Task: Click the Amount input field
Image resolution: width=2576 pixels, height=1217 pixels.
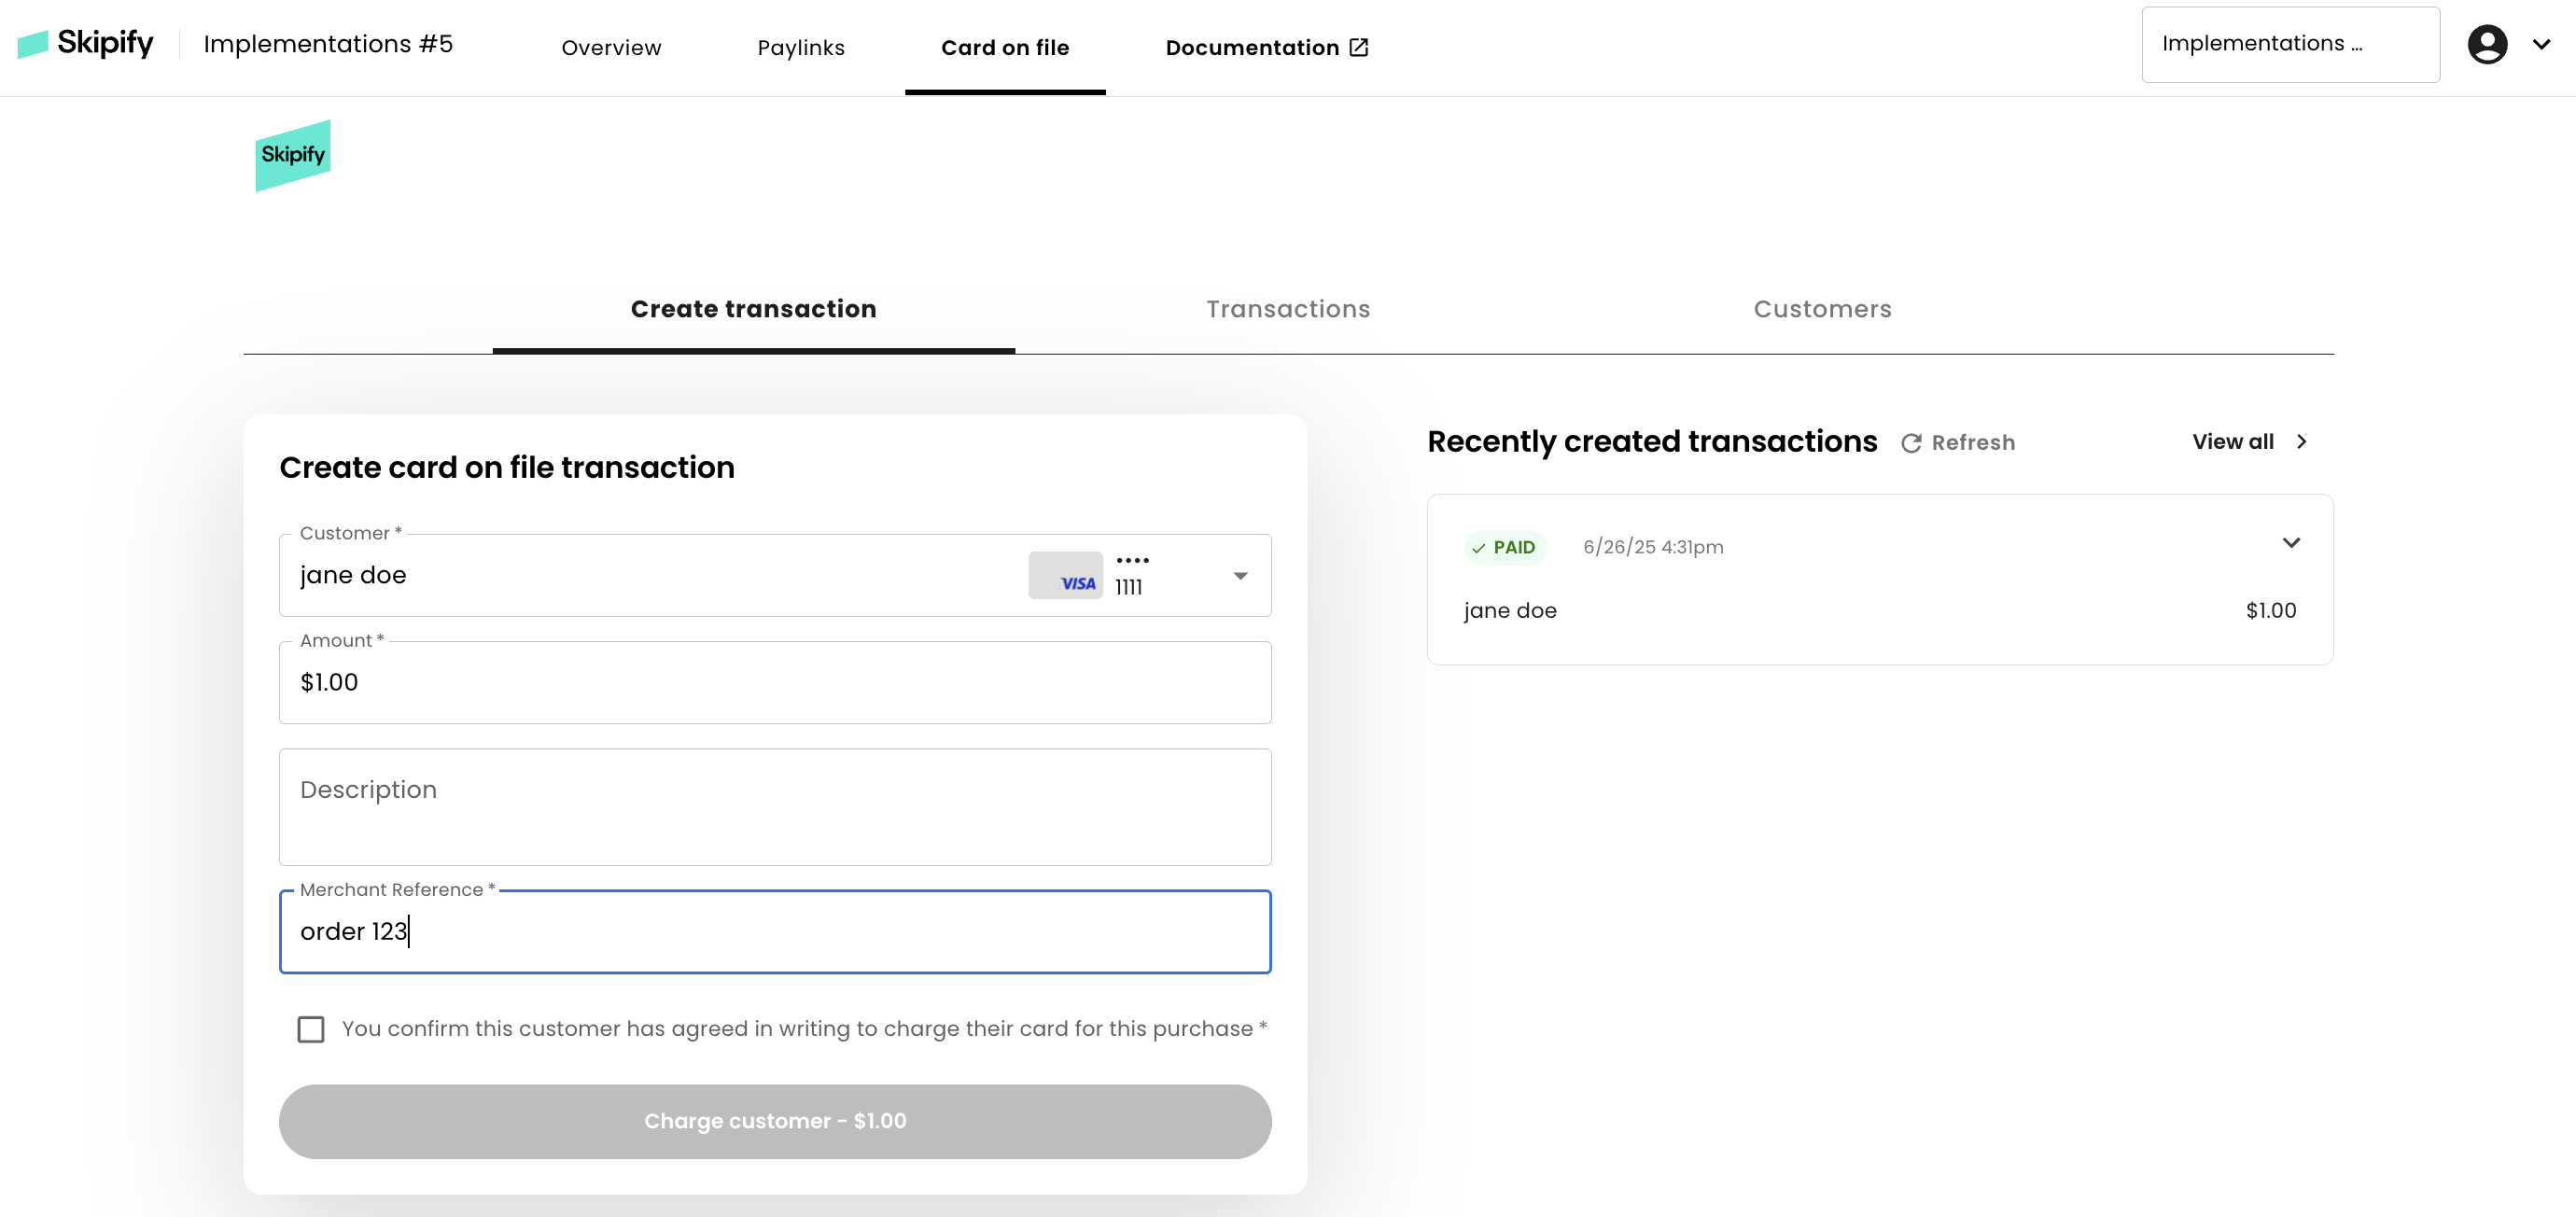Action: (x=775, y=682)
